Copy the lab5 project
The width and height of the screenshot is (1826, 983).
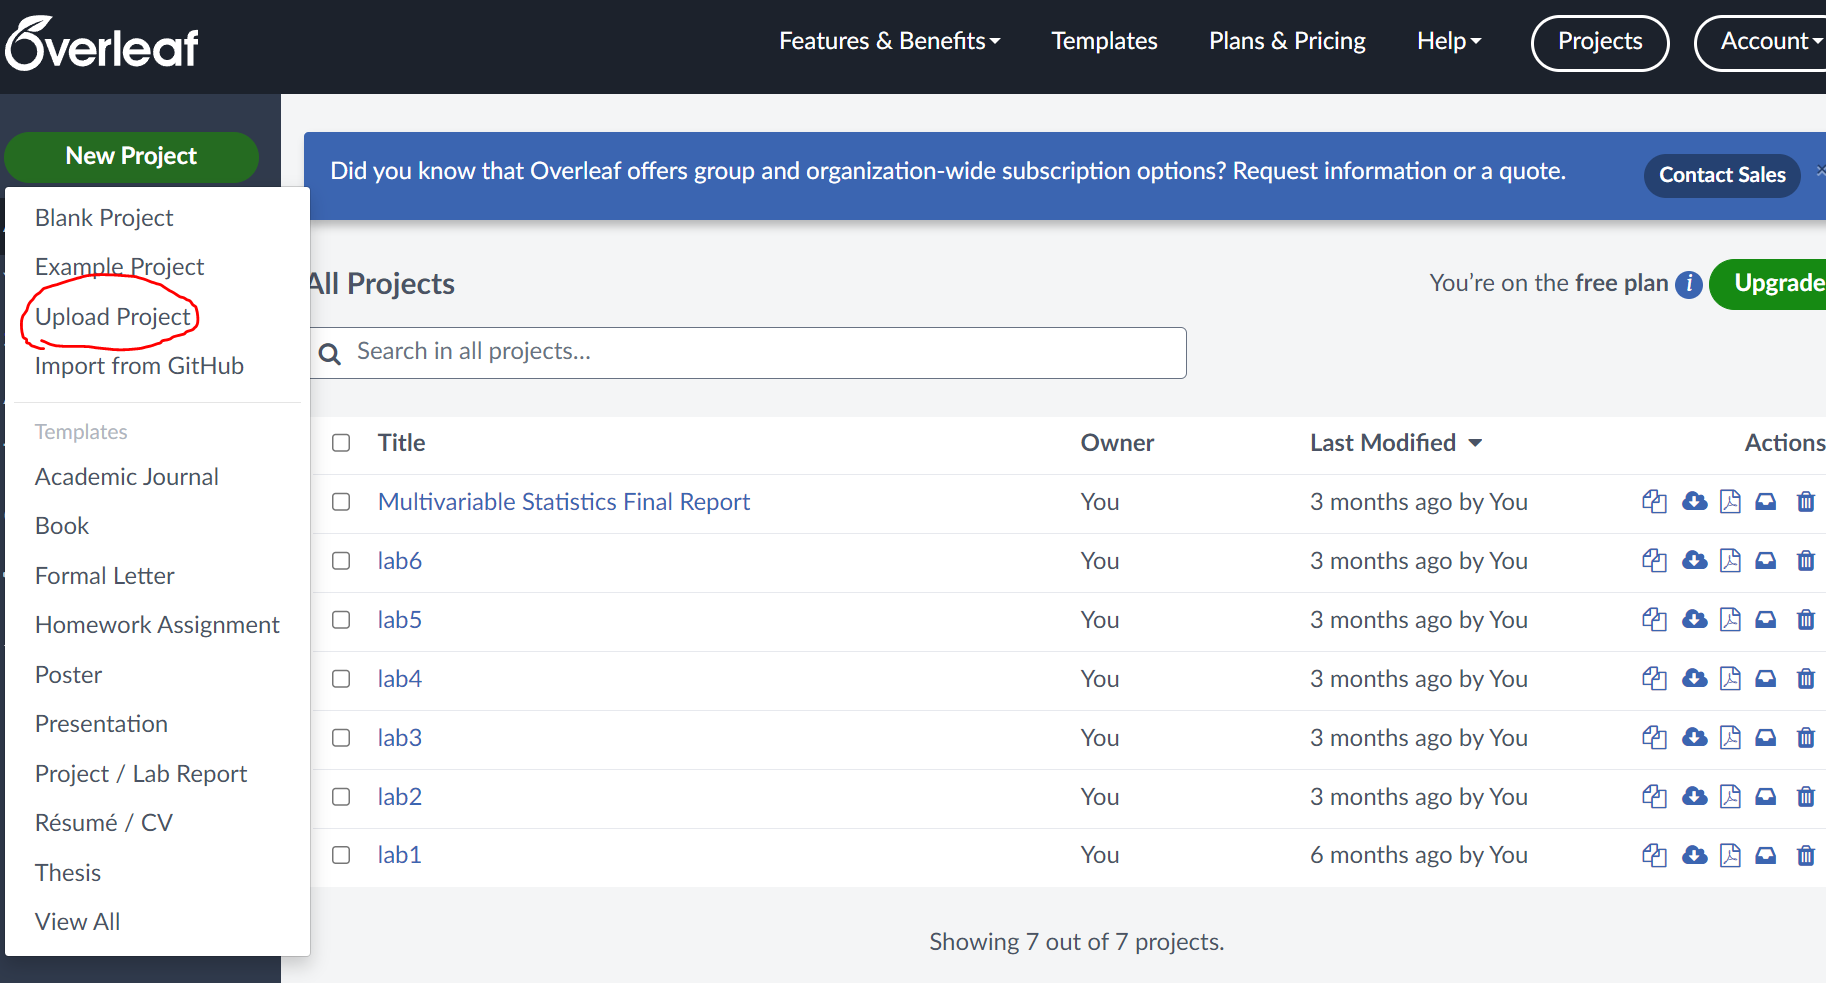click(x=1654, y=620)
